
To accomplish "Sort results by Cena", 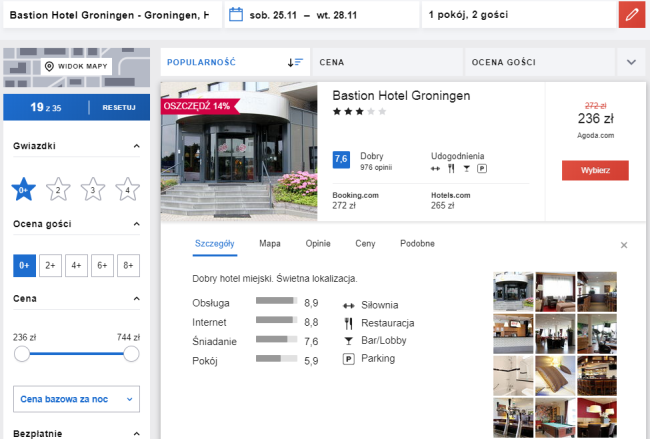I will [388, 62].
